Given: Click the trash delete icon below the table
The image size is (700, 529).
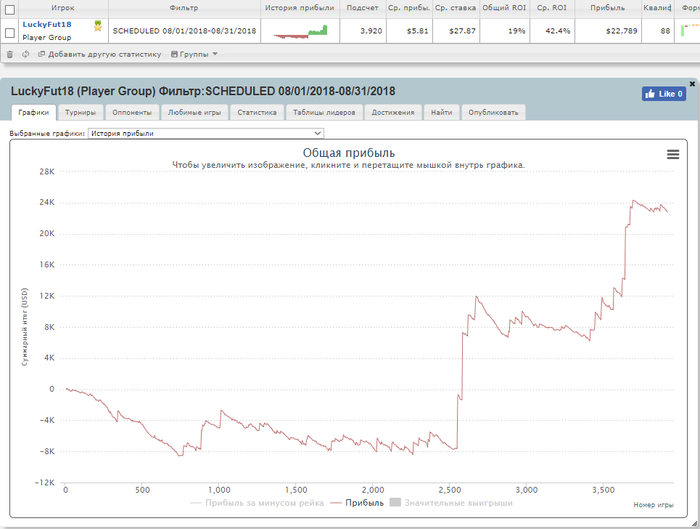Looking at the screenshot, I should click(10, 54).
